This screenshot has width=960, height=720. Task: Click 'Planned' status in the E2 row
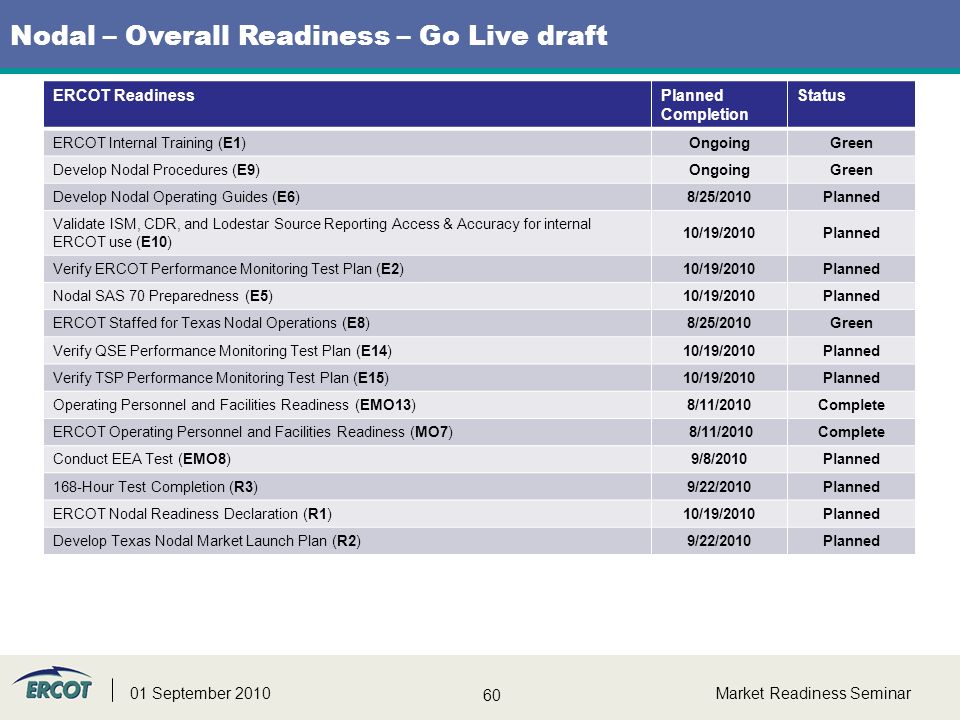[851, 269]
